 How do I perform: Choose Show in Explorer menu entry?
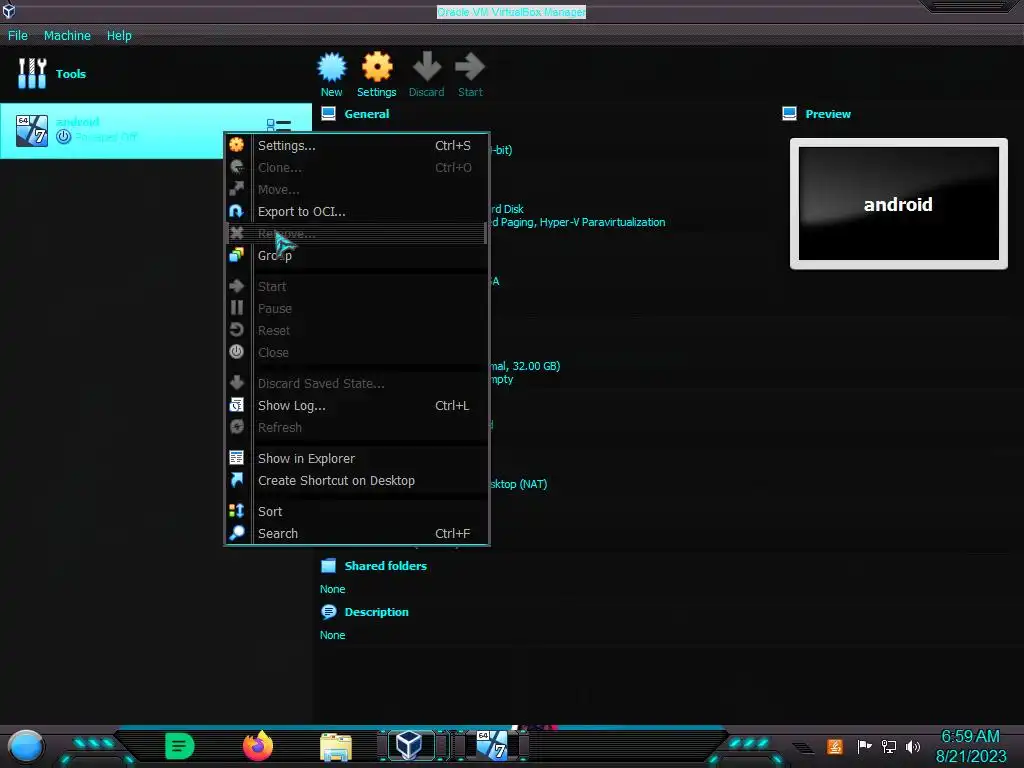click(357, 458)
